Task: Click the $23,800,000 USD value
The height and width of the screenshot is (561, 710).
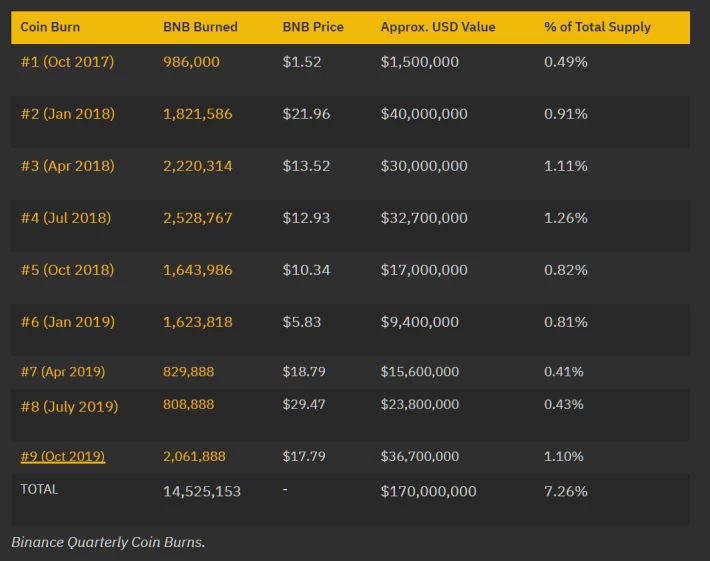Action: pos(420,404)
